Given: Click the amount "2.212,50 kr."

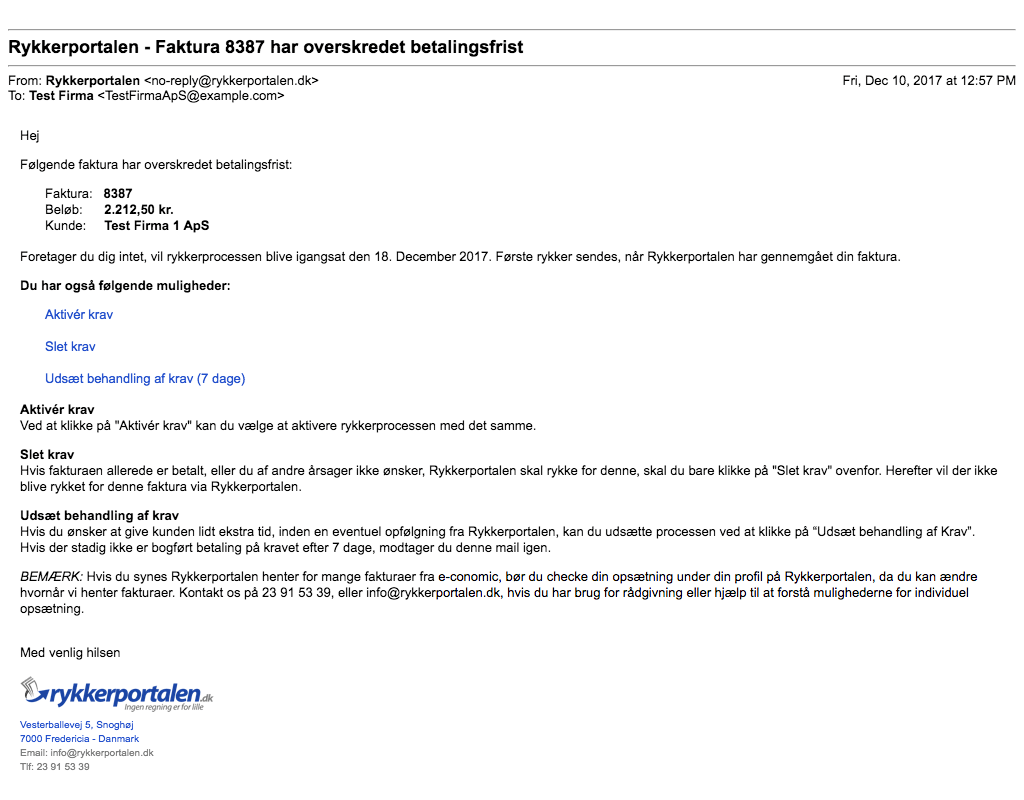Looking at the screenshot, I should [x=139, y=209].
